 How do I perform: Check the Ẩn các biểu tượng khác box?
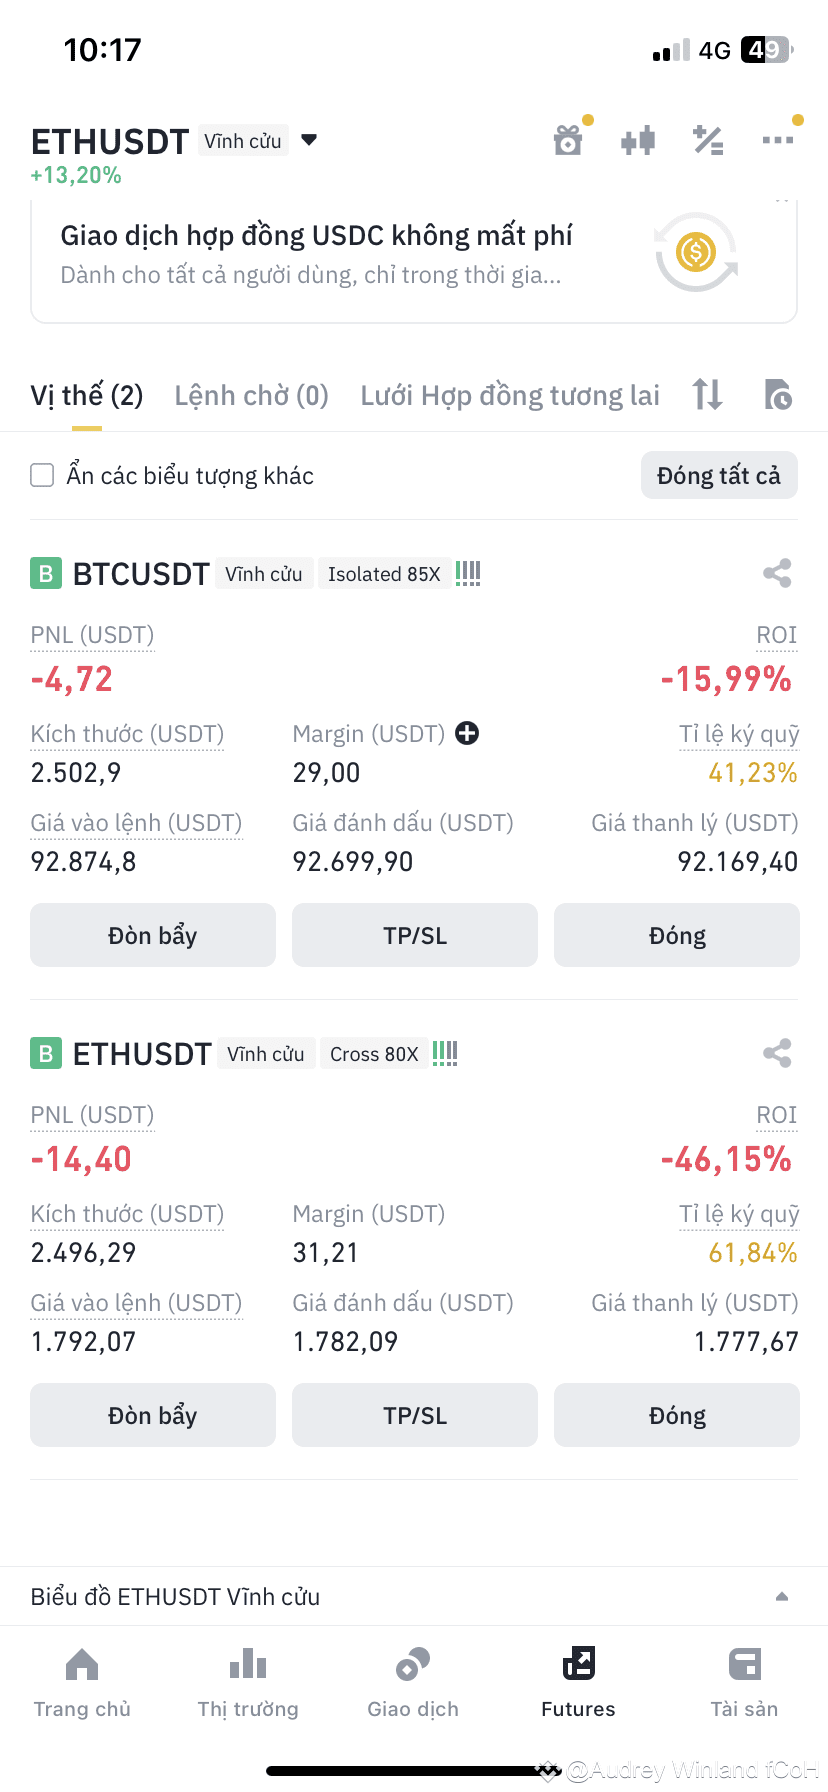42,475
